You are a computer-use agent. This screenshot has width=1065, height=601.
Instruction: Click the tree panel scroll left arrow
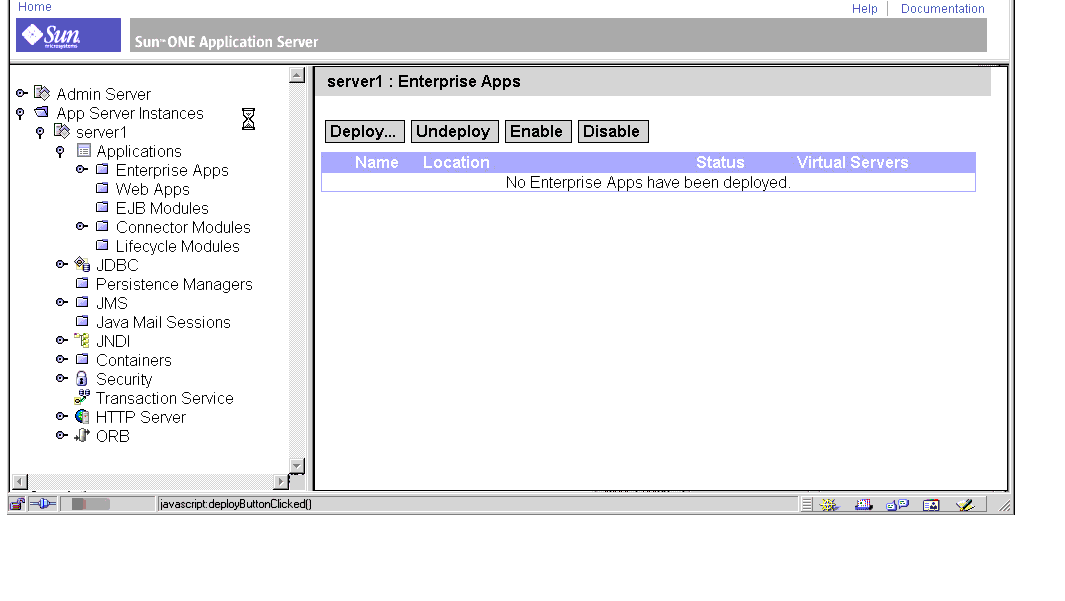[20, 481]
